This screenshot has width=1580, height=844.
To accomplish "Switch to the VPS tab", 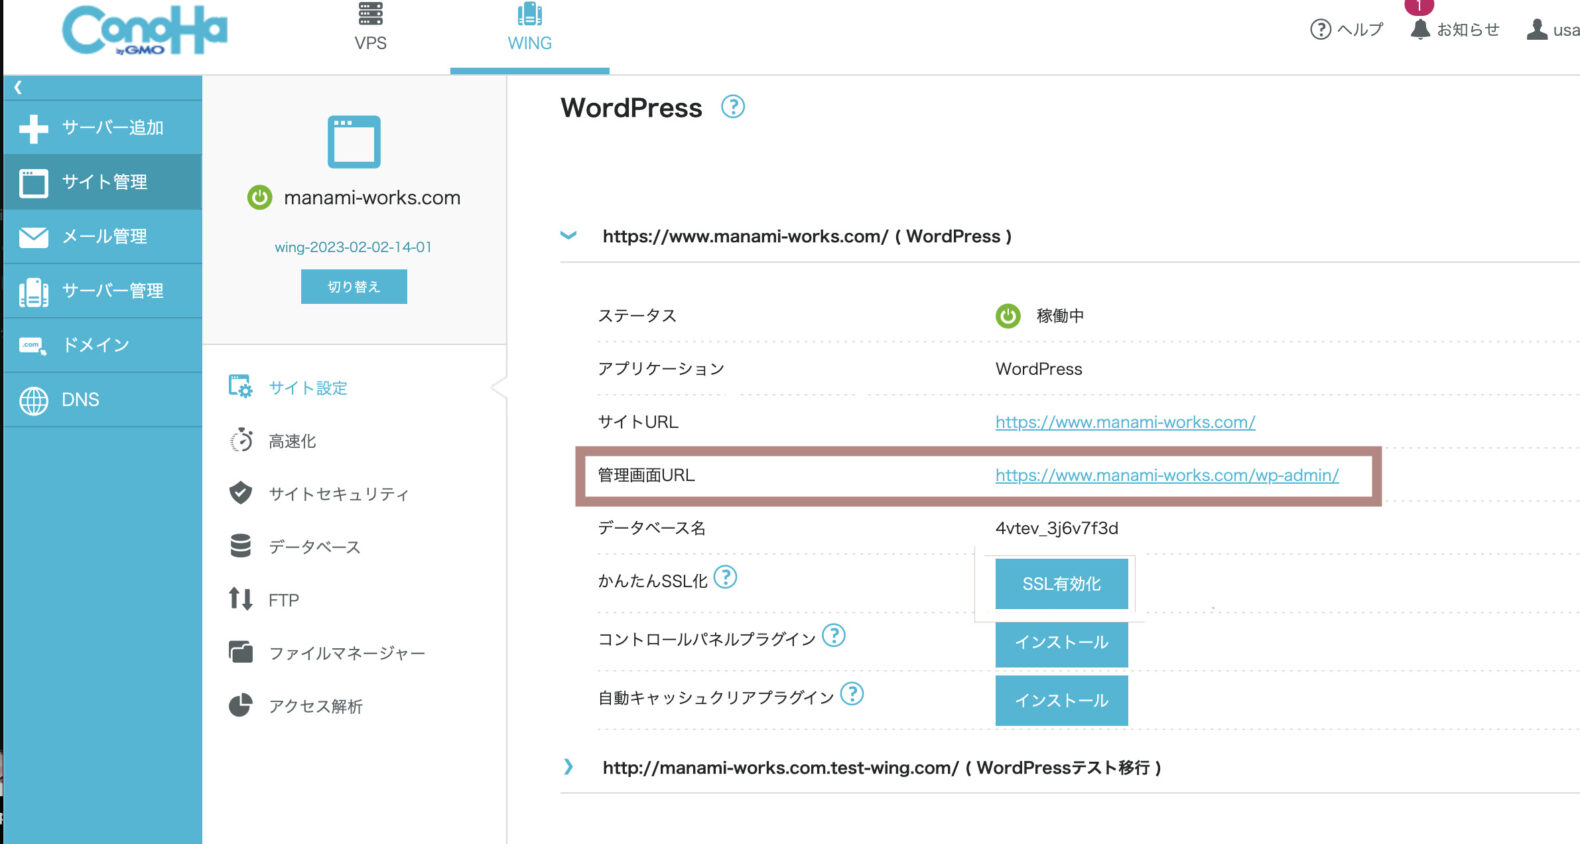I will [x=370, y=28].
